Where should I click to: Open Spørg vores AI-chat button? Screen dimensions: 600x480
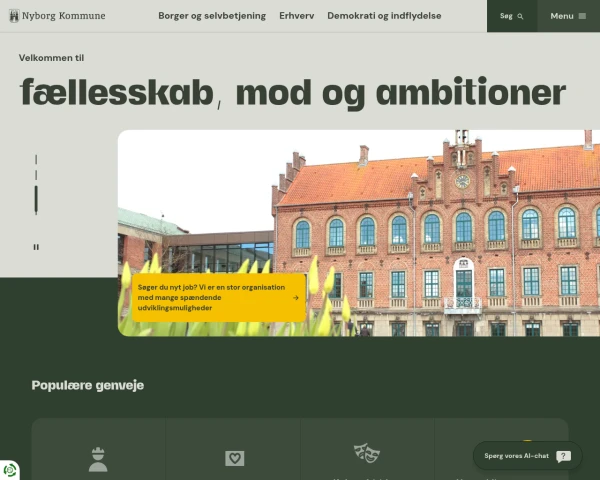pyautogui.click(x=527, y=456)
